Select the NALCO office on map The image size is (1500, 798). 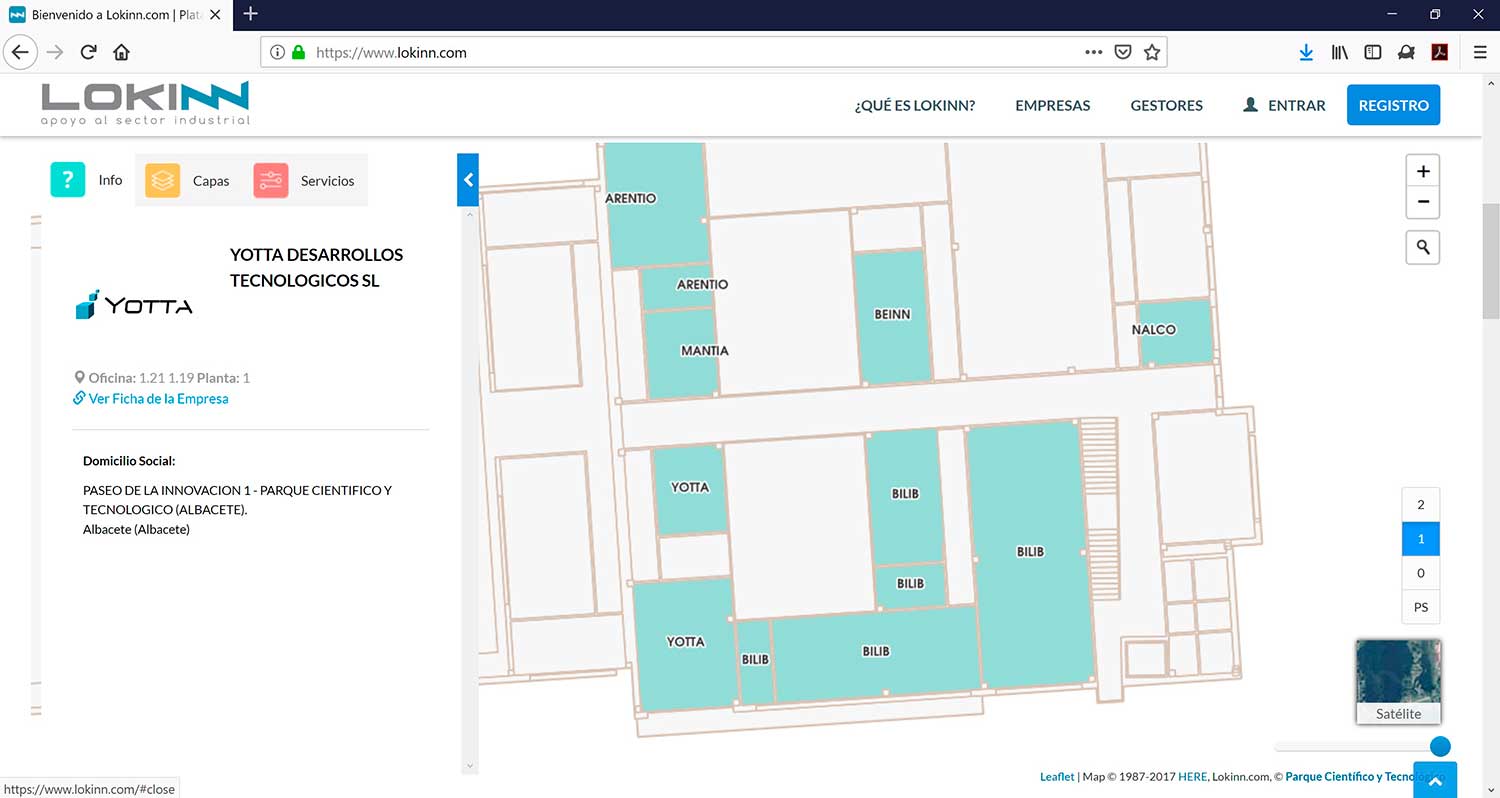click(x=1175, y=331)
